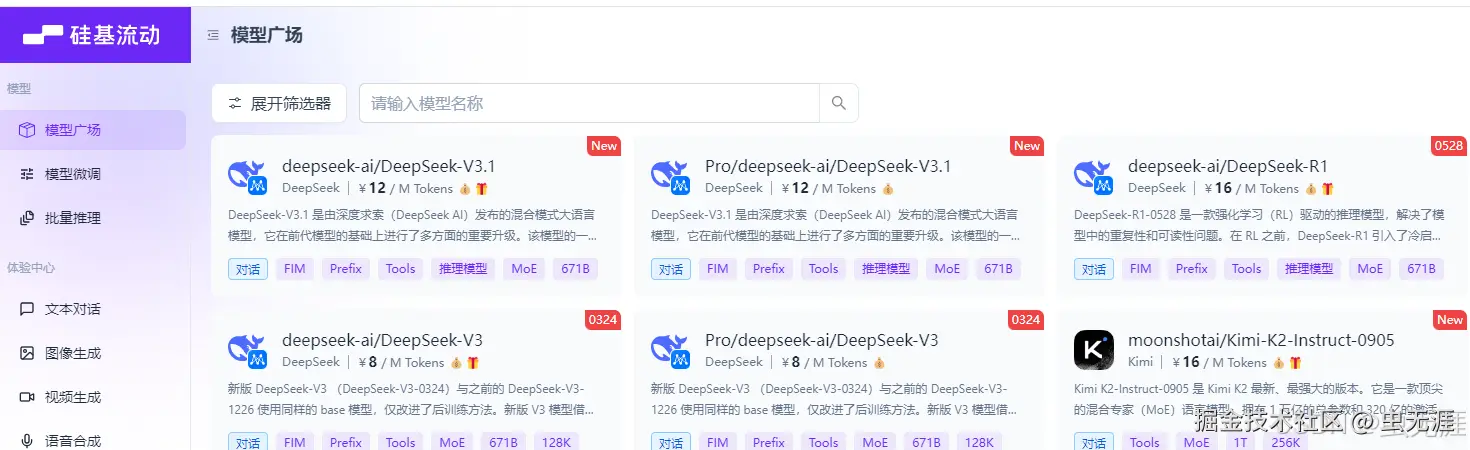Click the 对话 tag on non-Pro DeepSeek-V3.1
This screenshot has width=1470, height=450.
[x=248, y=269]
